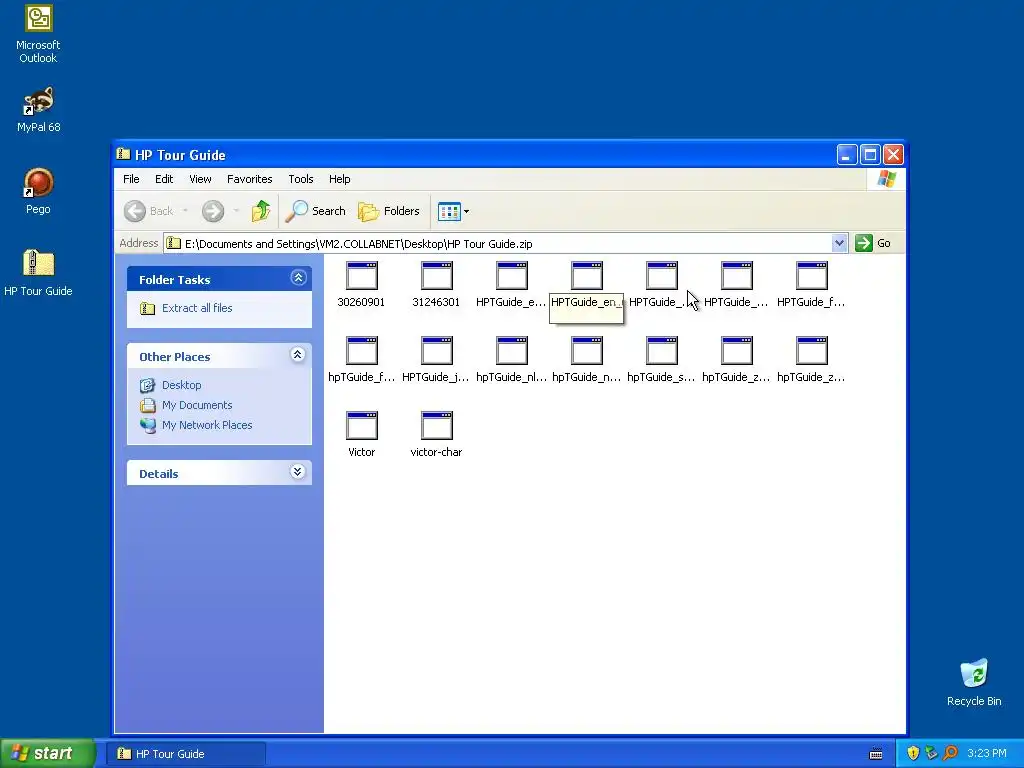Click the Back toolbar arrow
This screenshot has height=768, width=1024.
tap(135, 211)
